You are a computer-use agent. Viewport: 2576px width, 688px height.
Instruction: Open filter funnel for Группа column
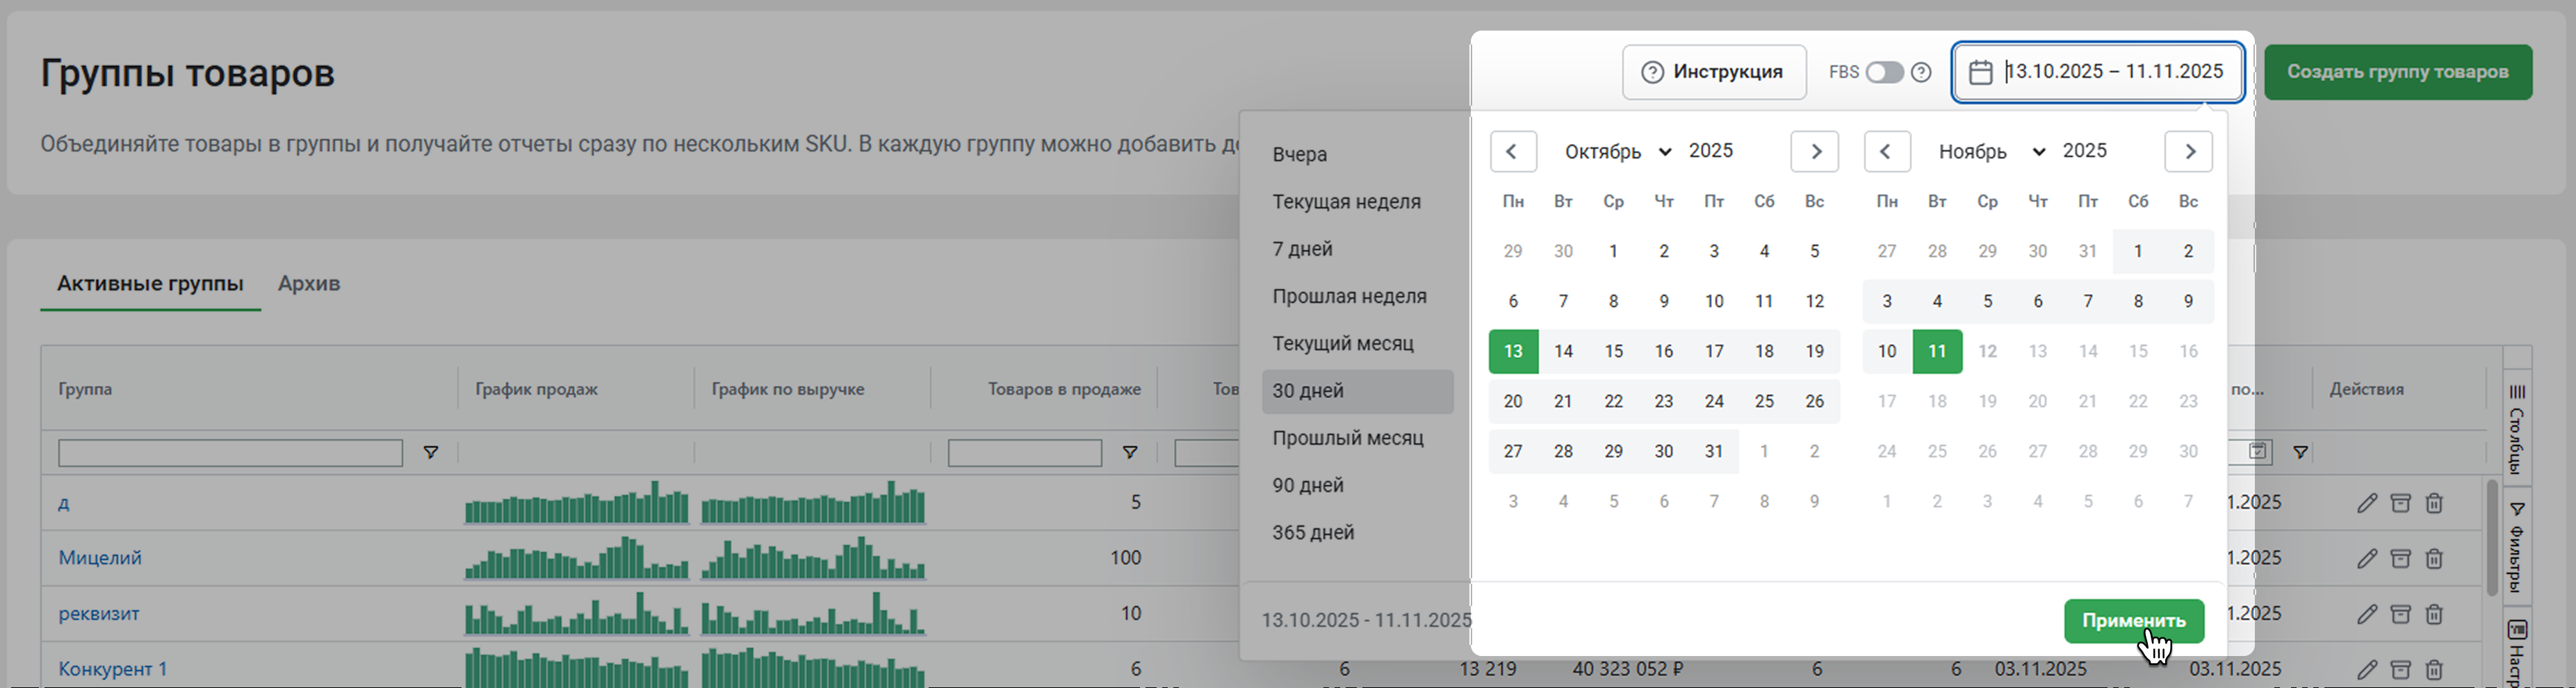[431, 453]
